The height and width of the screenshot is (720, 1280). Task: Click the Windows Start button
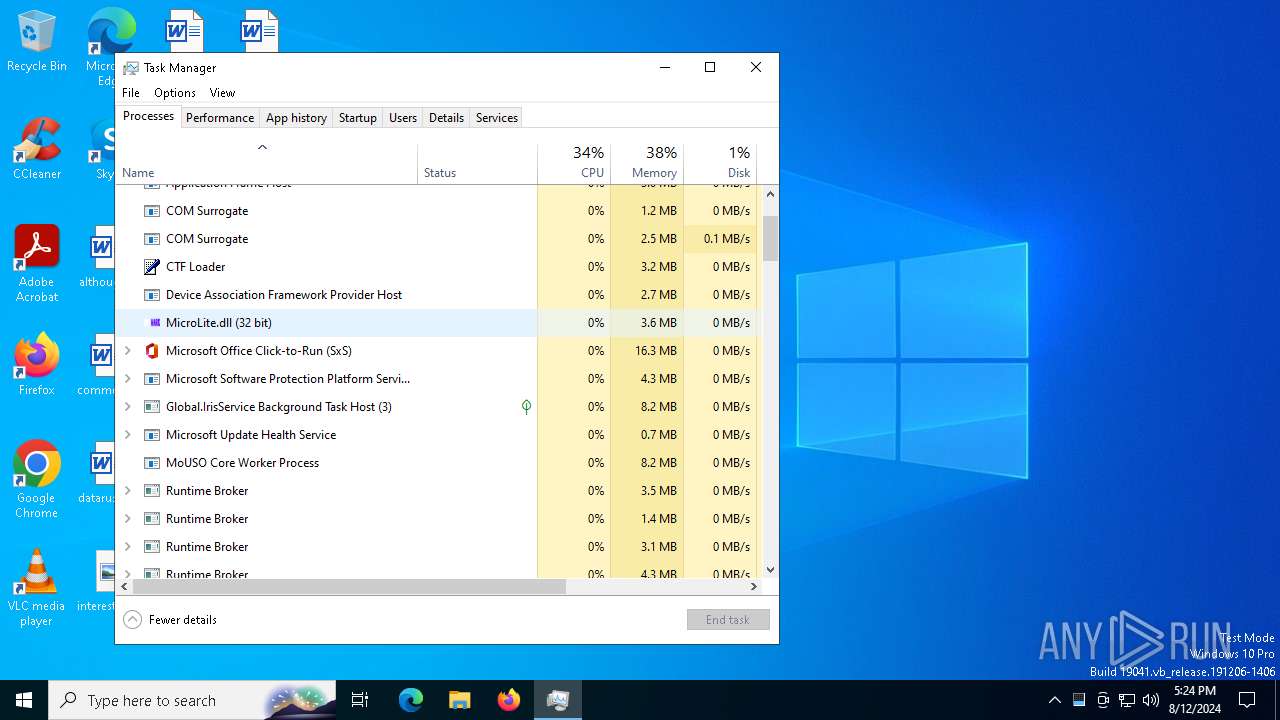click(x=24, y=700)
